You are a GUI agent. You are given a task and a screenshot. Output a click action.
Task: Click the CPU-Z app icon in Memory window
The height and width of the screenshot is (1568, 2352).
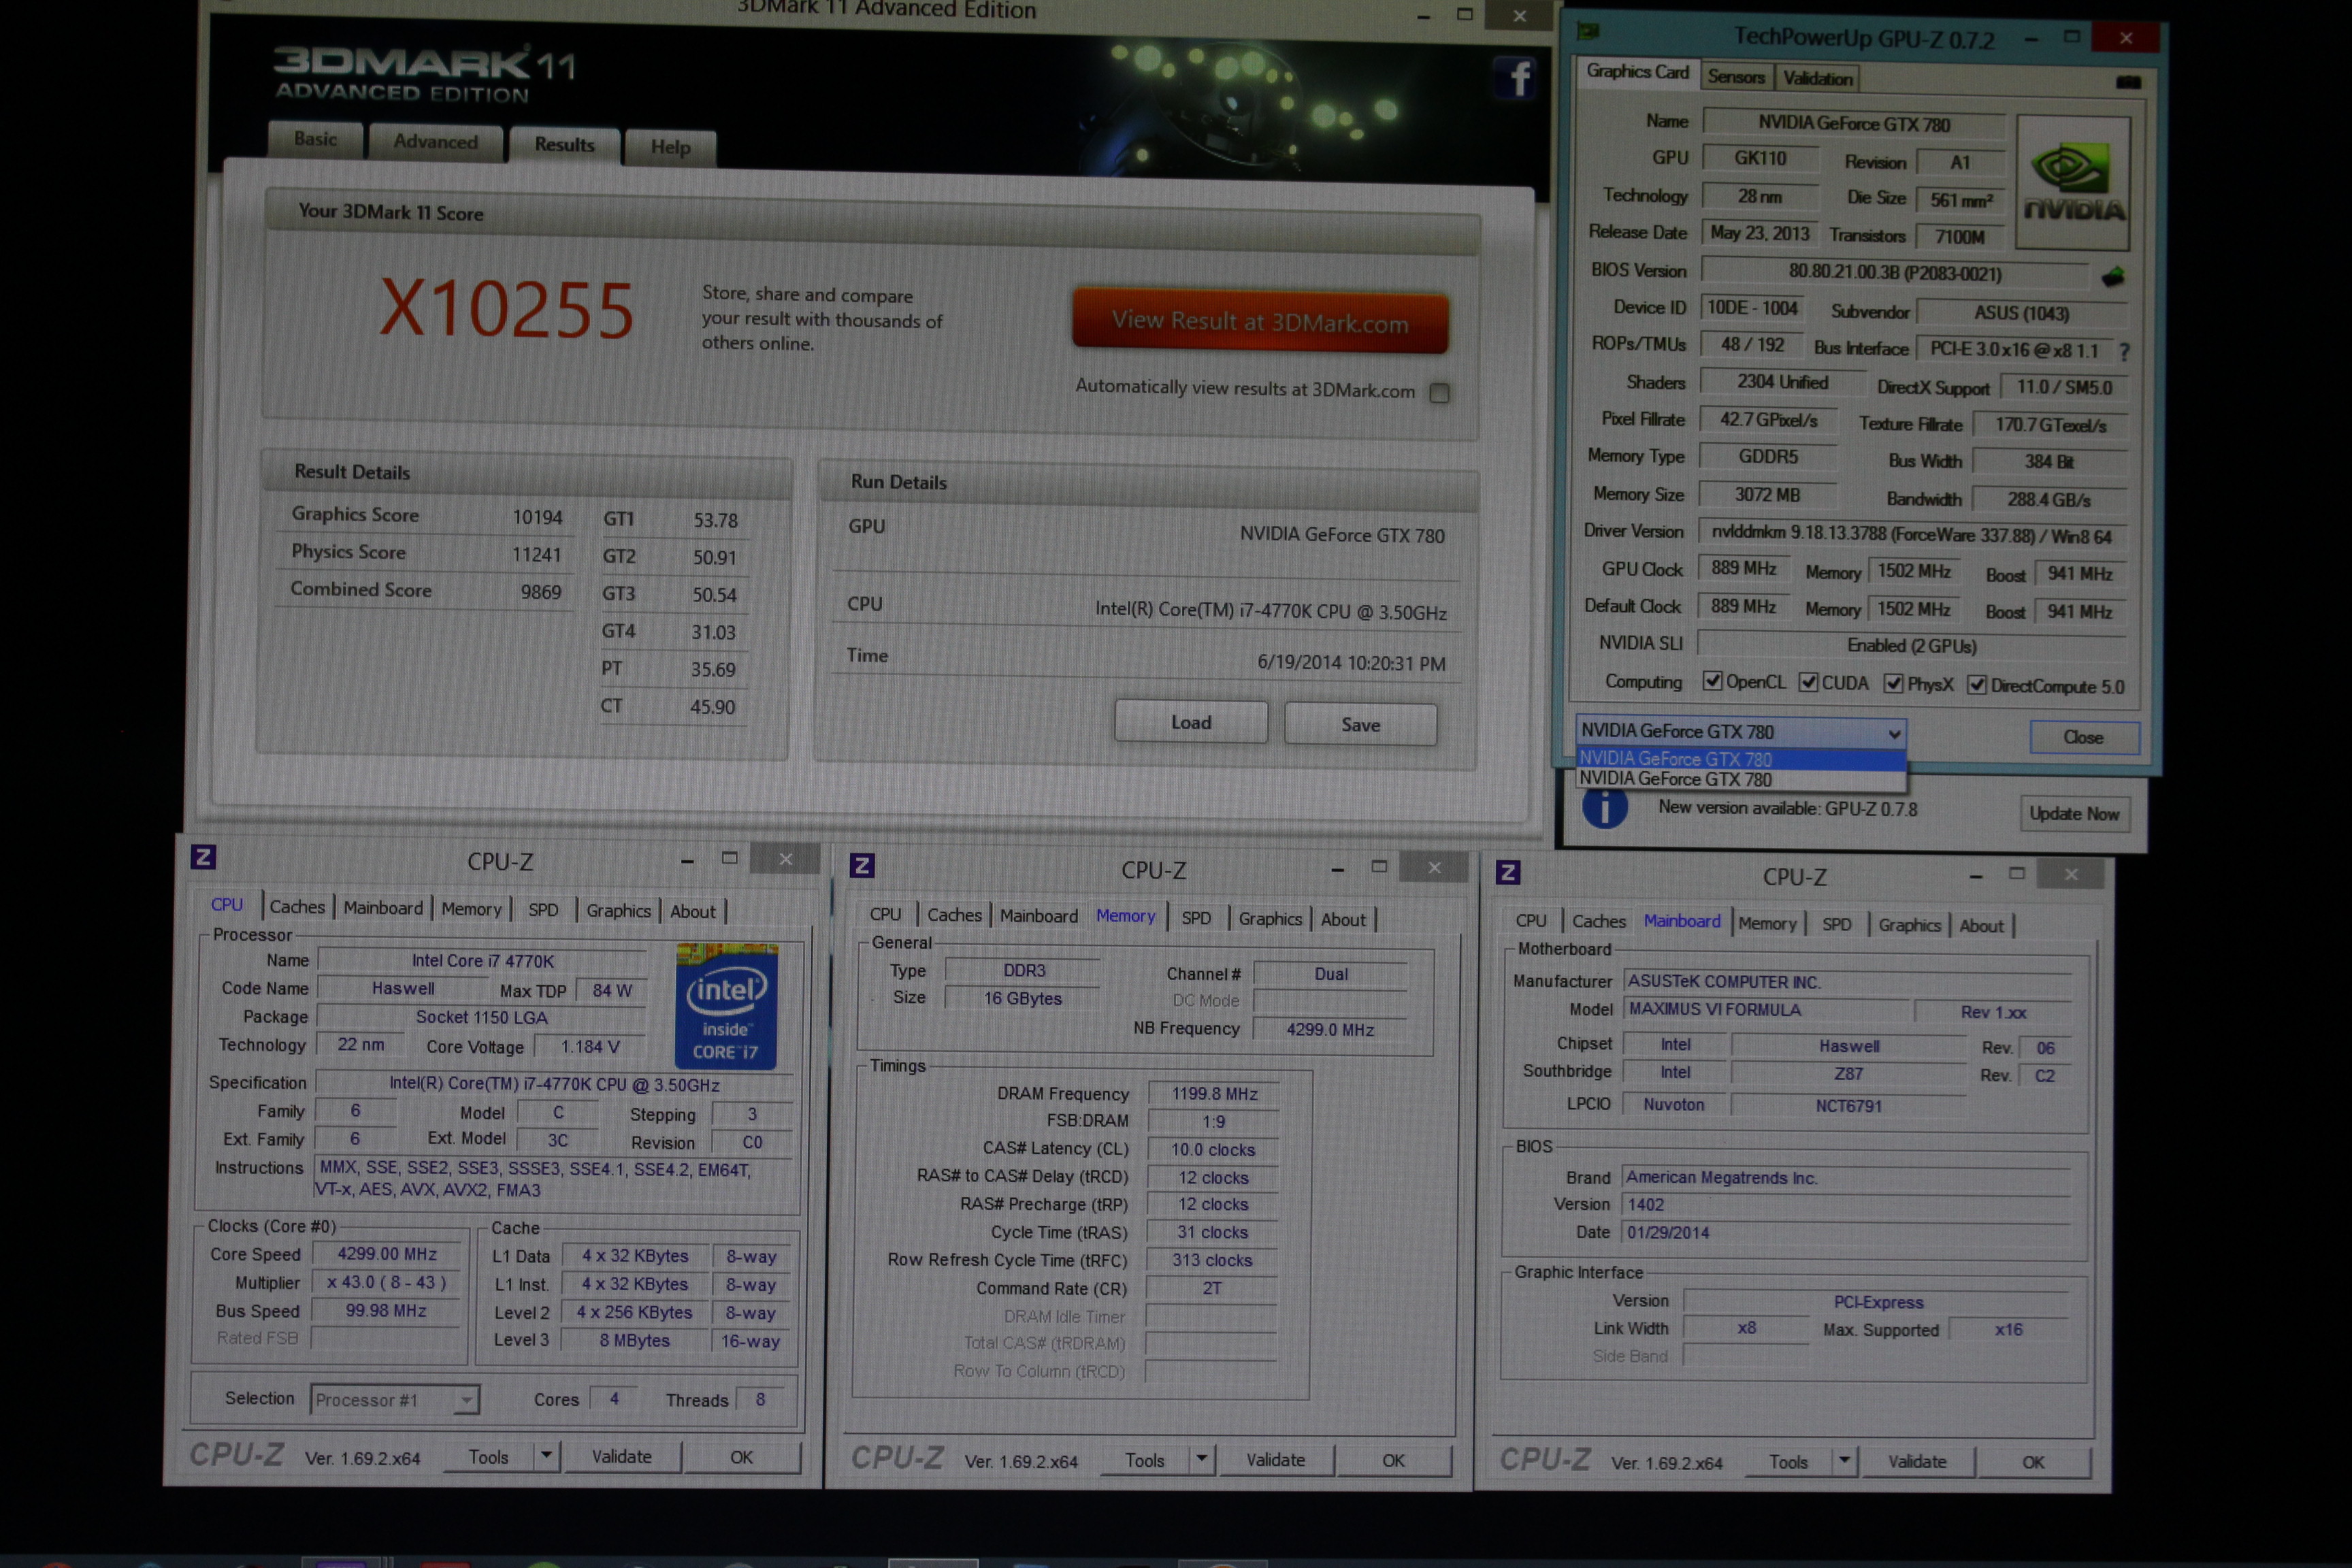click(862, 866)
